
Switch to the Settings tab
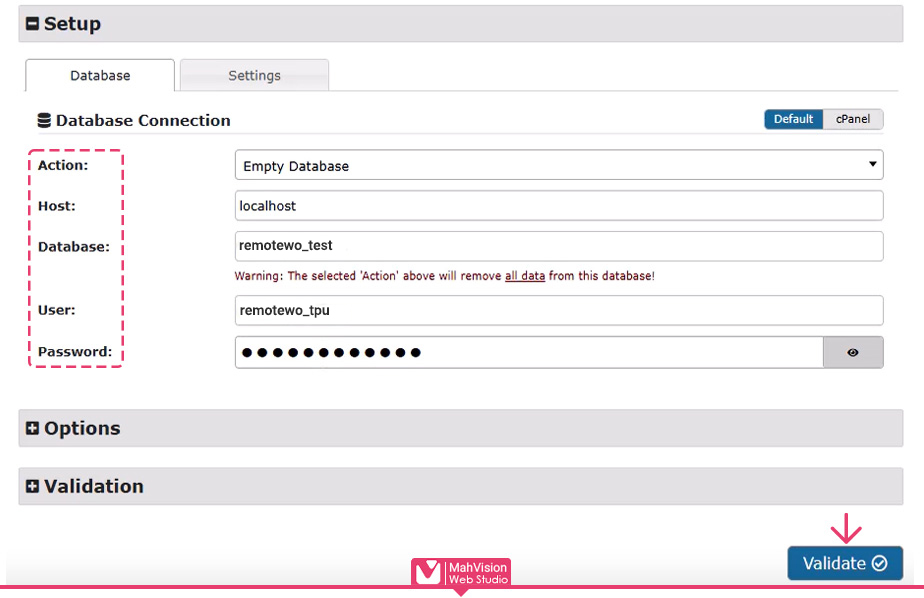[x=254, y=75]
